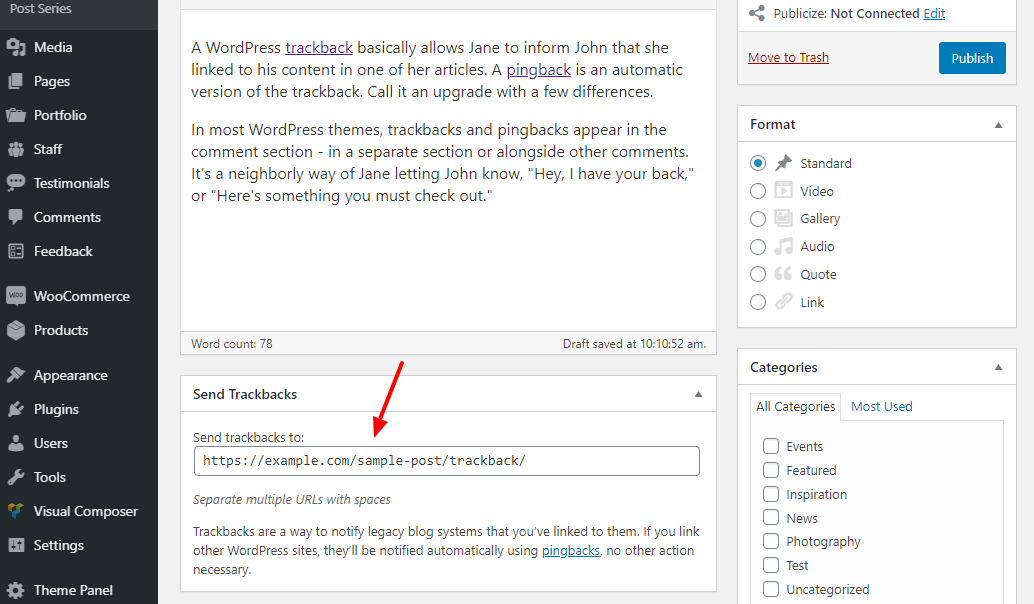Select the Quote post format radio
1034x604 pixels.
click(x=758, y=274)
